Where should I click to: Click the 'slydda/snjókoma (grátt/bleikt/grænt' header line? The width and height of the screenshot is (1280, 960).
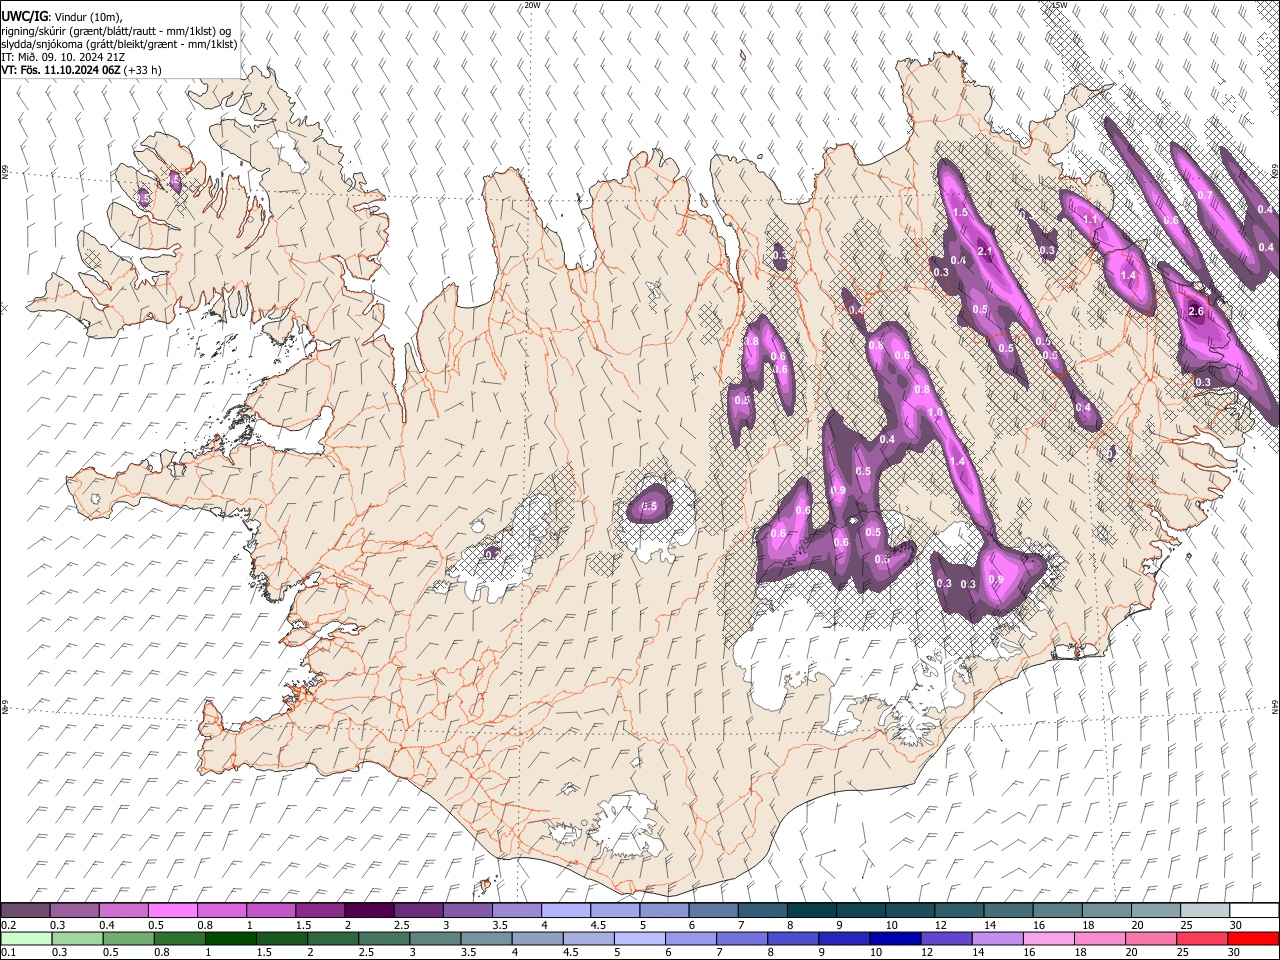tap(119, 45)
